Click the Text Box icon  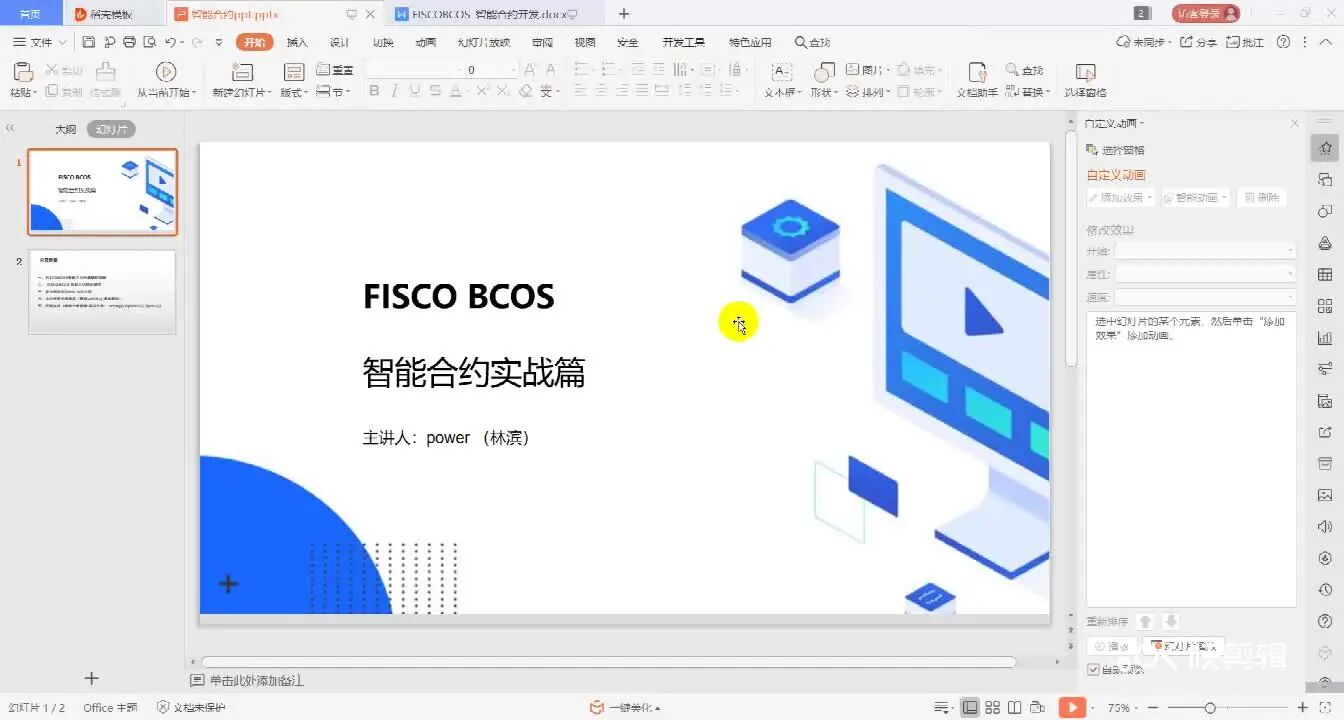point(782,71)
